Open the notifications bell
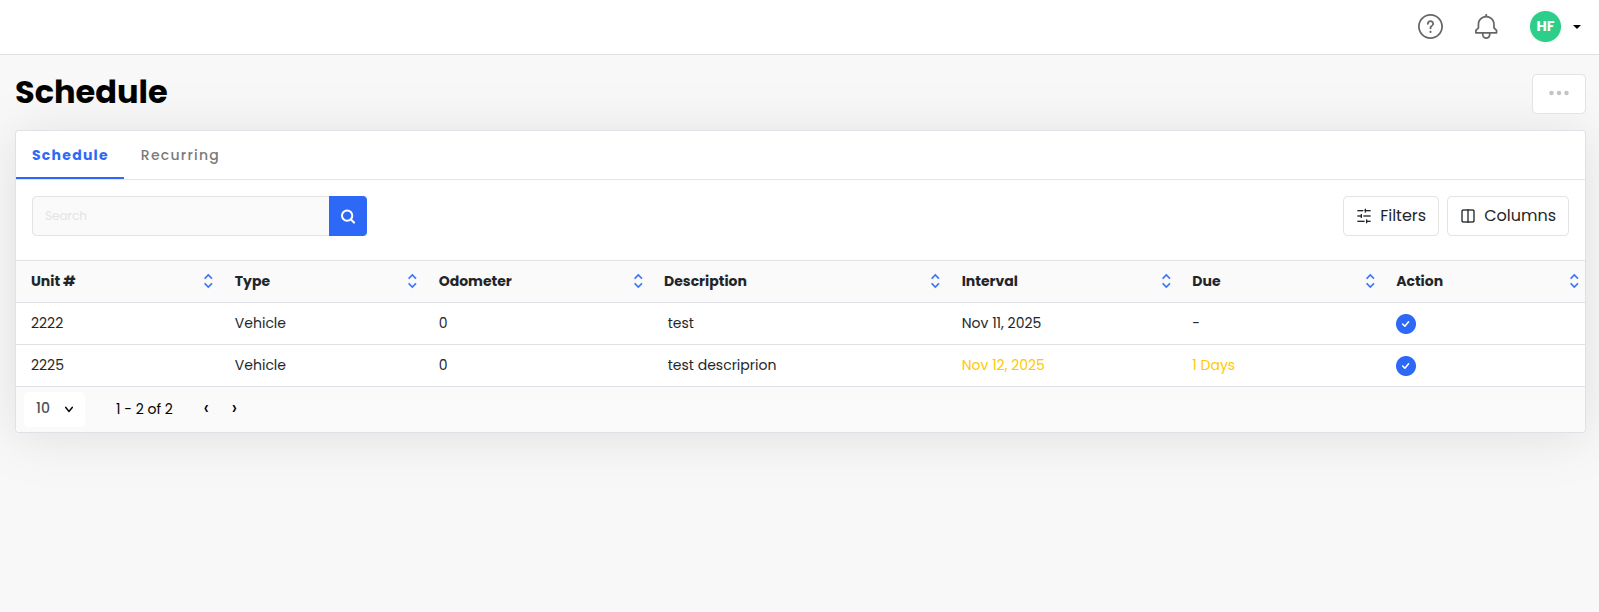 (x=1486, y=27)
